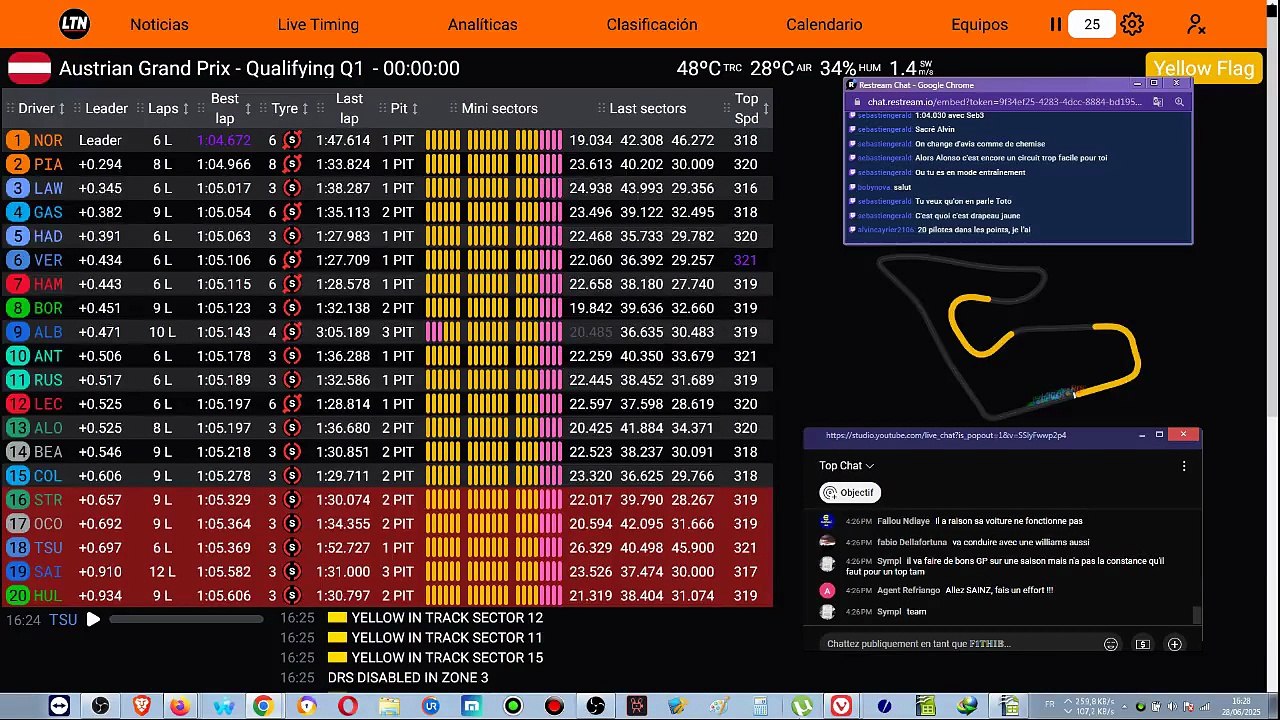Open uTorrent from the taskbar

coord(801,706)
